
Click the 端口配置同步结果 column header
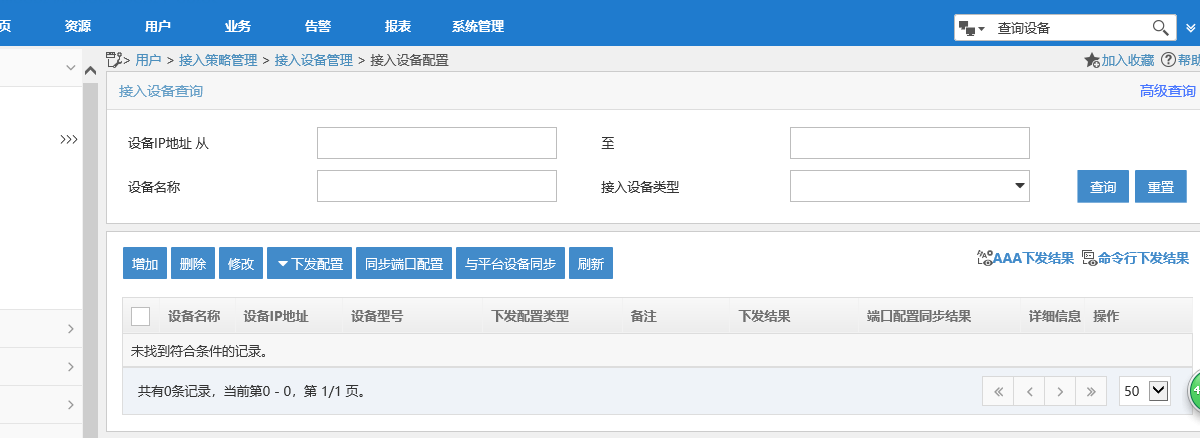(x=919, y=316)
